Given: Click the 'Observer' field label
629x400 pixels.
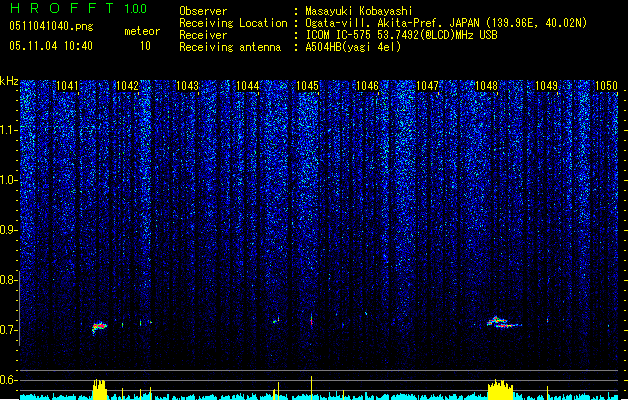Looking at the screenshot, I should point(203,11).
